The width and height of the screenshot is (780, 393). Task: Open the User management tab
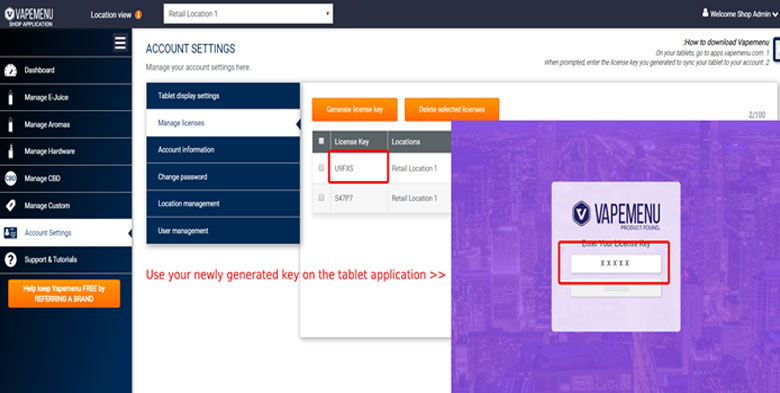pyautogui.click(x=223, y=231)
